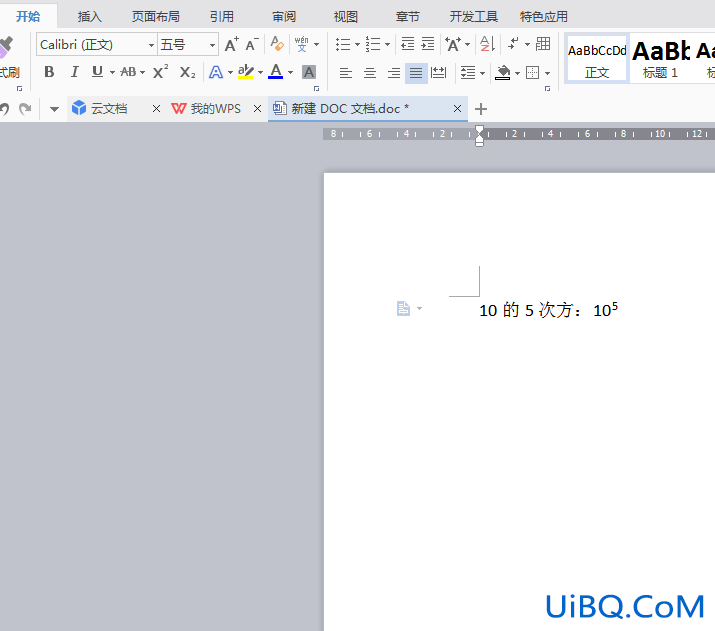Open the 视图 ribbon tab
This screenshot has height=631, width=715.
coord(346,17)
